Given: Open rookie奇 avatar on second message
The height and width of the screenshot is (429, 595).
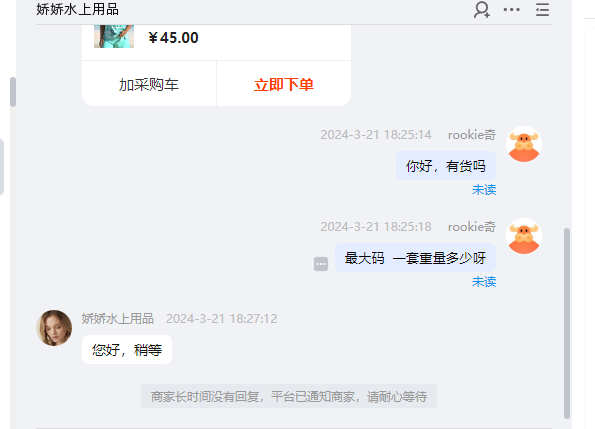Looking at the screenshot, I should click(x=524, y=236).
